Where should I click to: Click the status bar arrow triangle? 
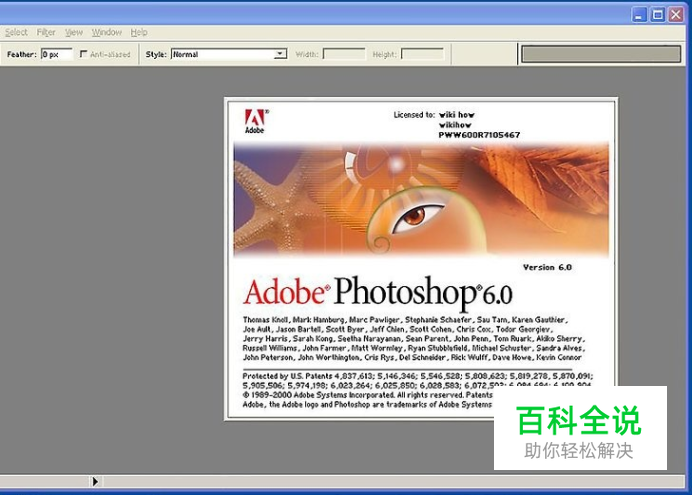95,481
